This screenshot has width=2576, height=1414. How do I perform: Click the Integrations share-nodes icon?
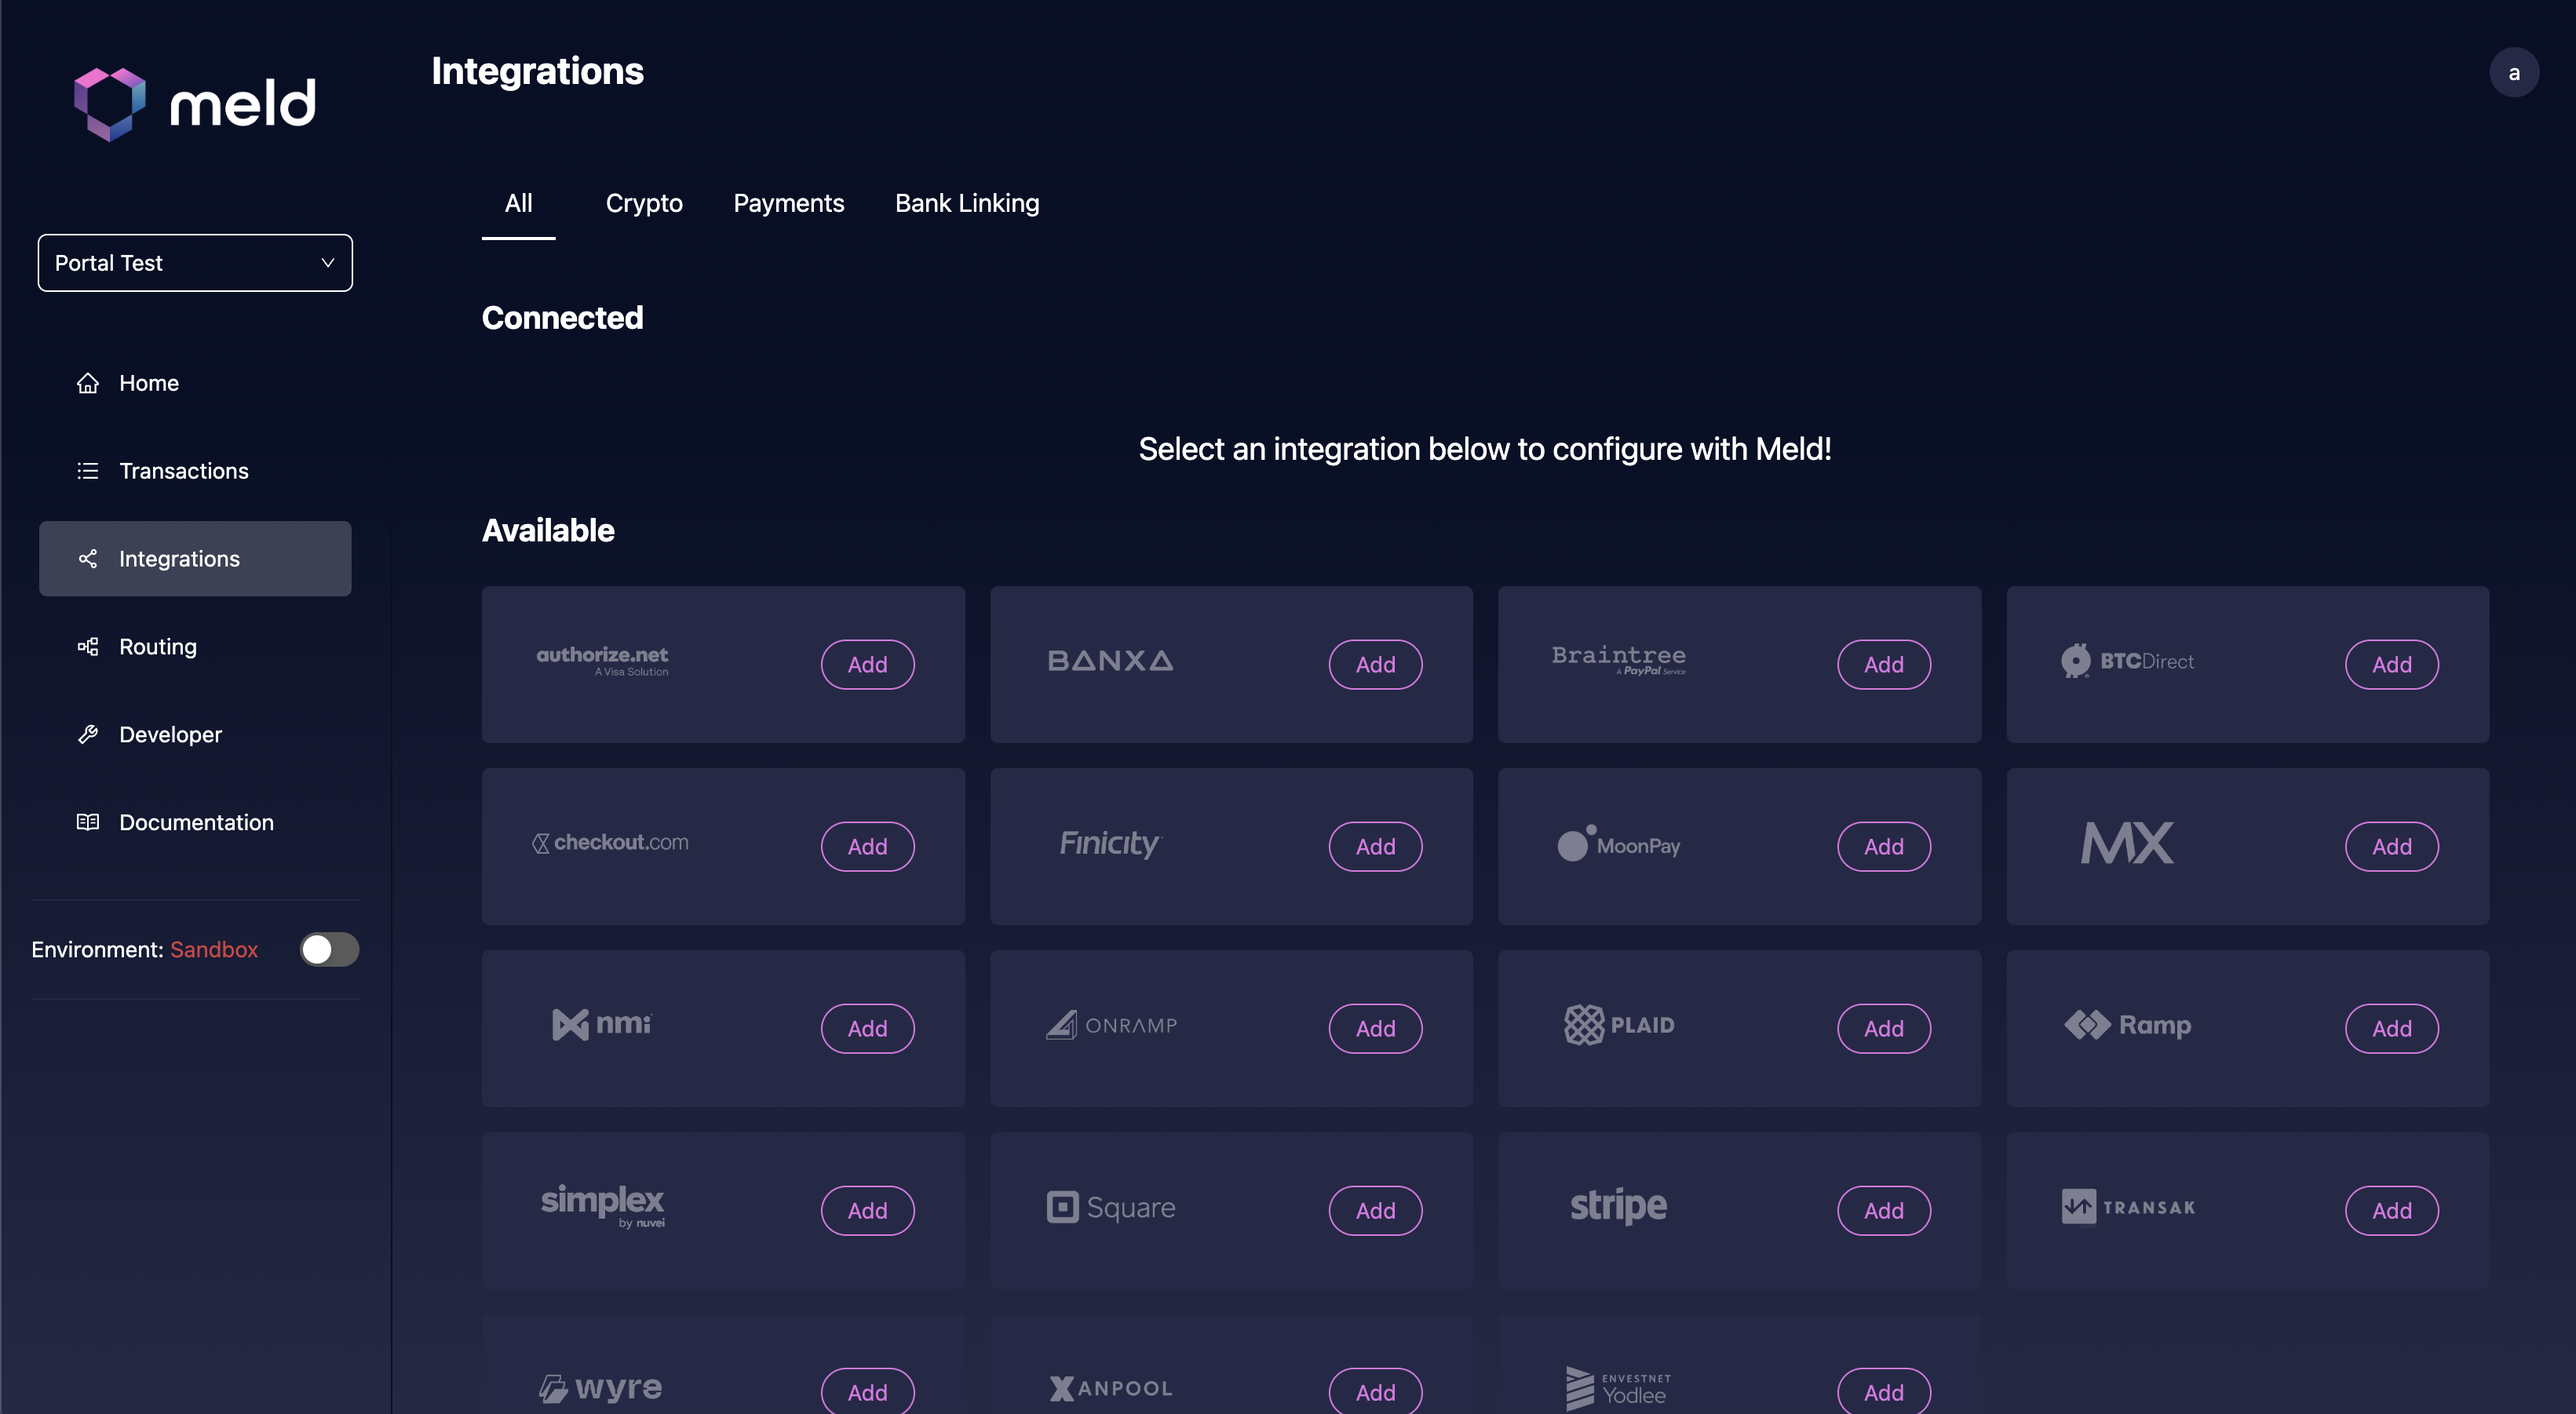(x=88, y=559)
